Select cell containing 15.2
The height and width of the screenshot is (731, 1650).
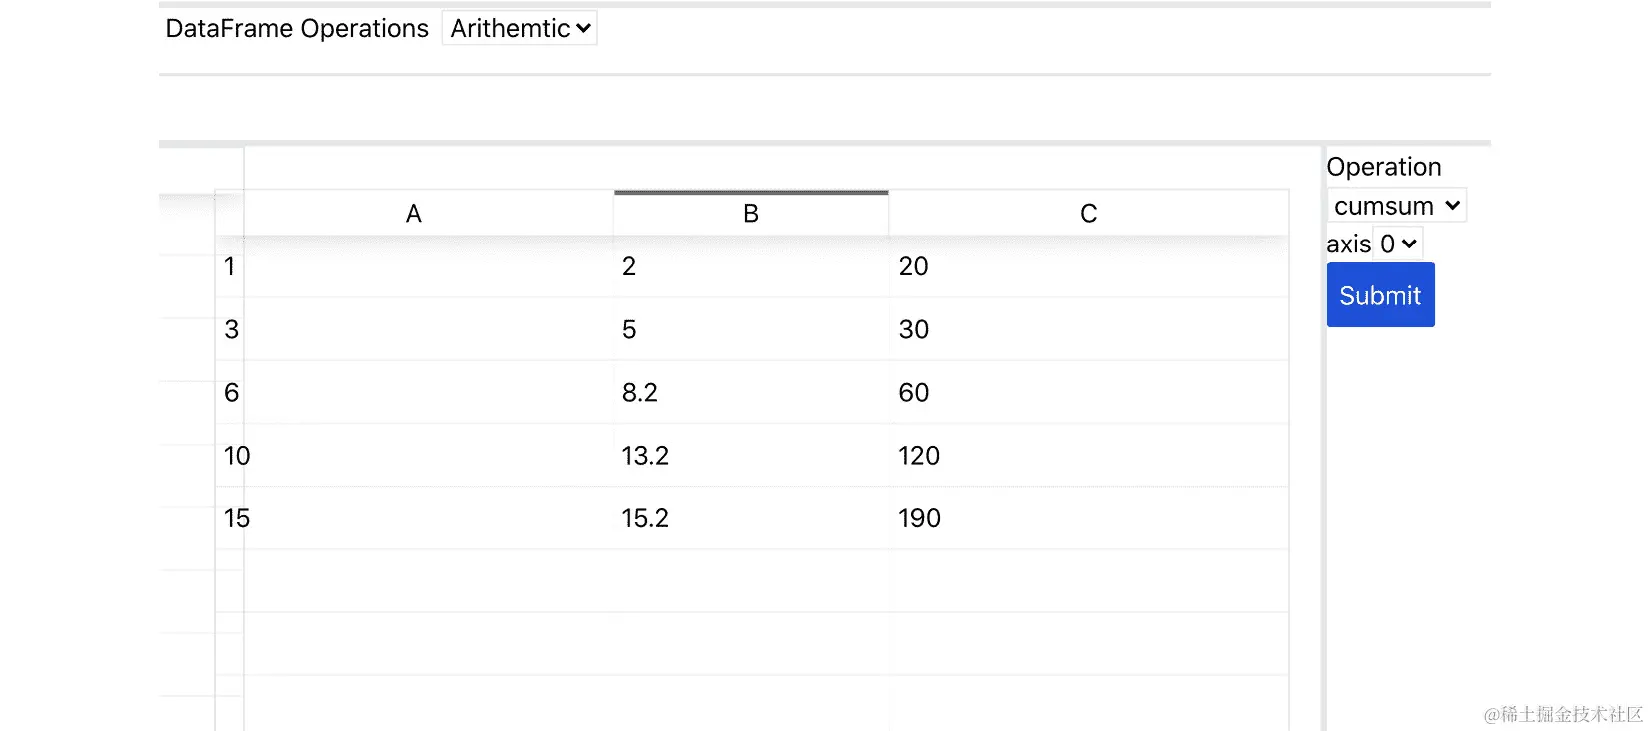pos(751,518)
